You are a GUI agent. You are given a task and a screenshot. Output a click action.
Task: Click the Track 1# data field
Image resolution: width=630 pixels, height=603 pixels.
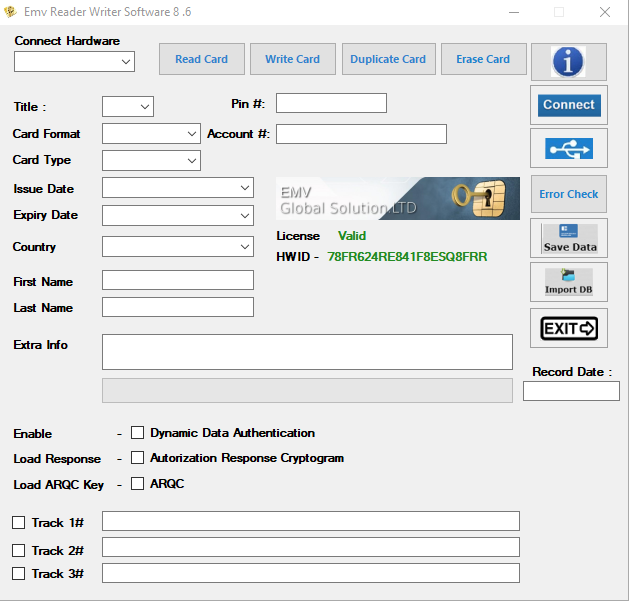311,521
